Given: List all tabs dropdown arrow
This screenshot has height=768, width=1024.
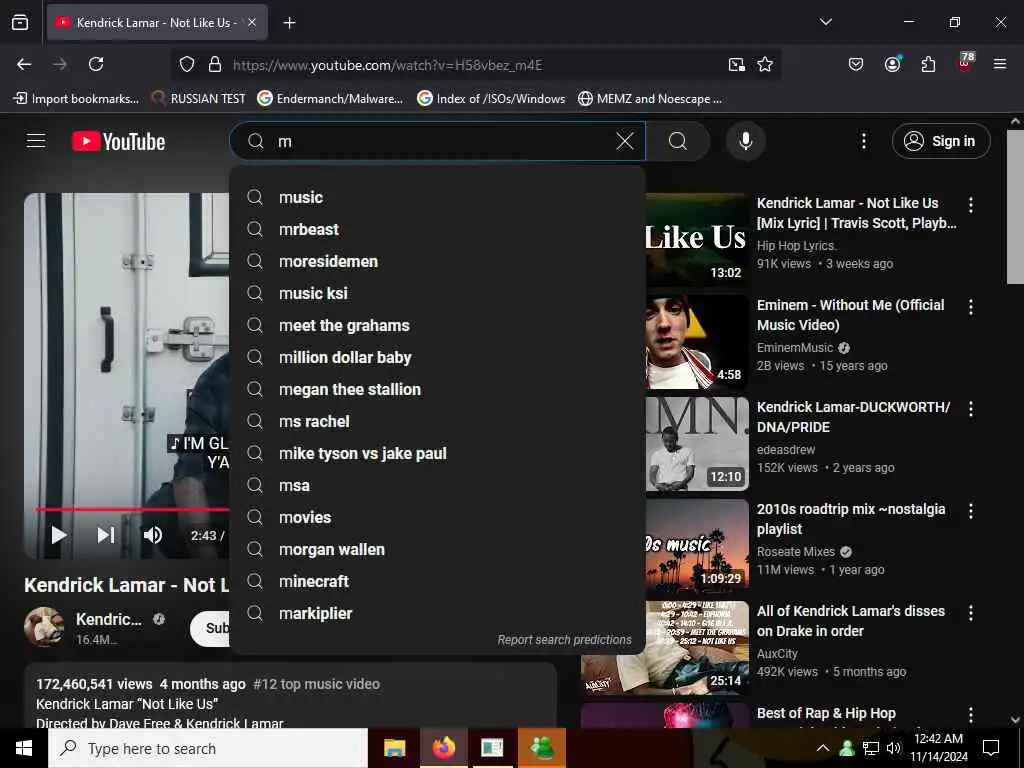Looking at the screenshot, I should click(825, 22).
